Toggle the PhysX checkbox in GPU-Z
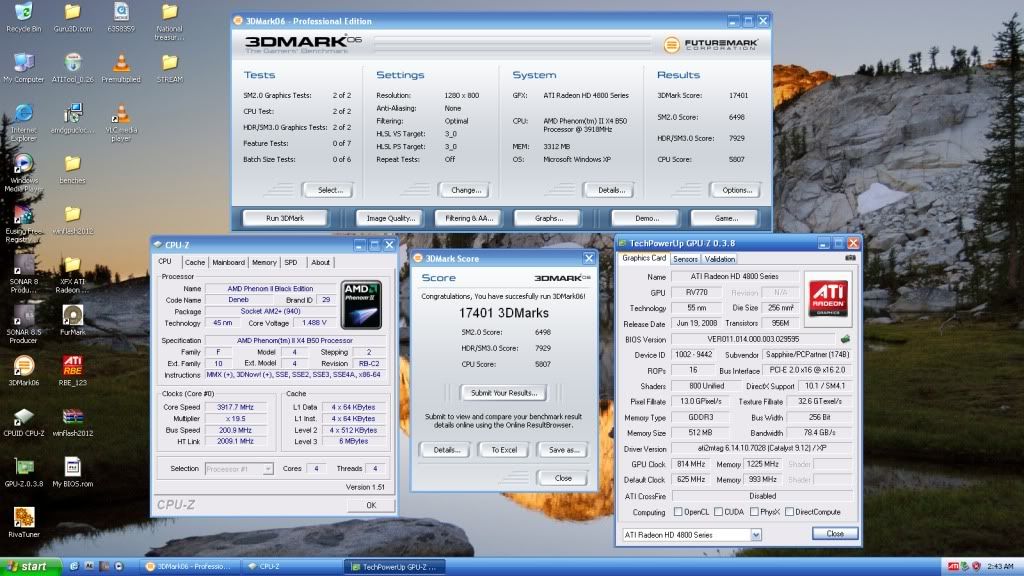 click(754, 512)
